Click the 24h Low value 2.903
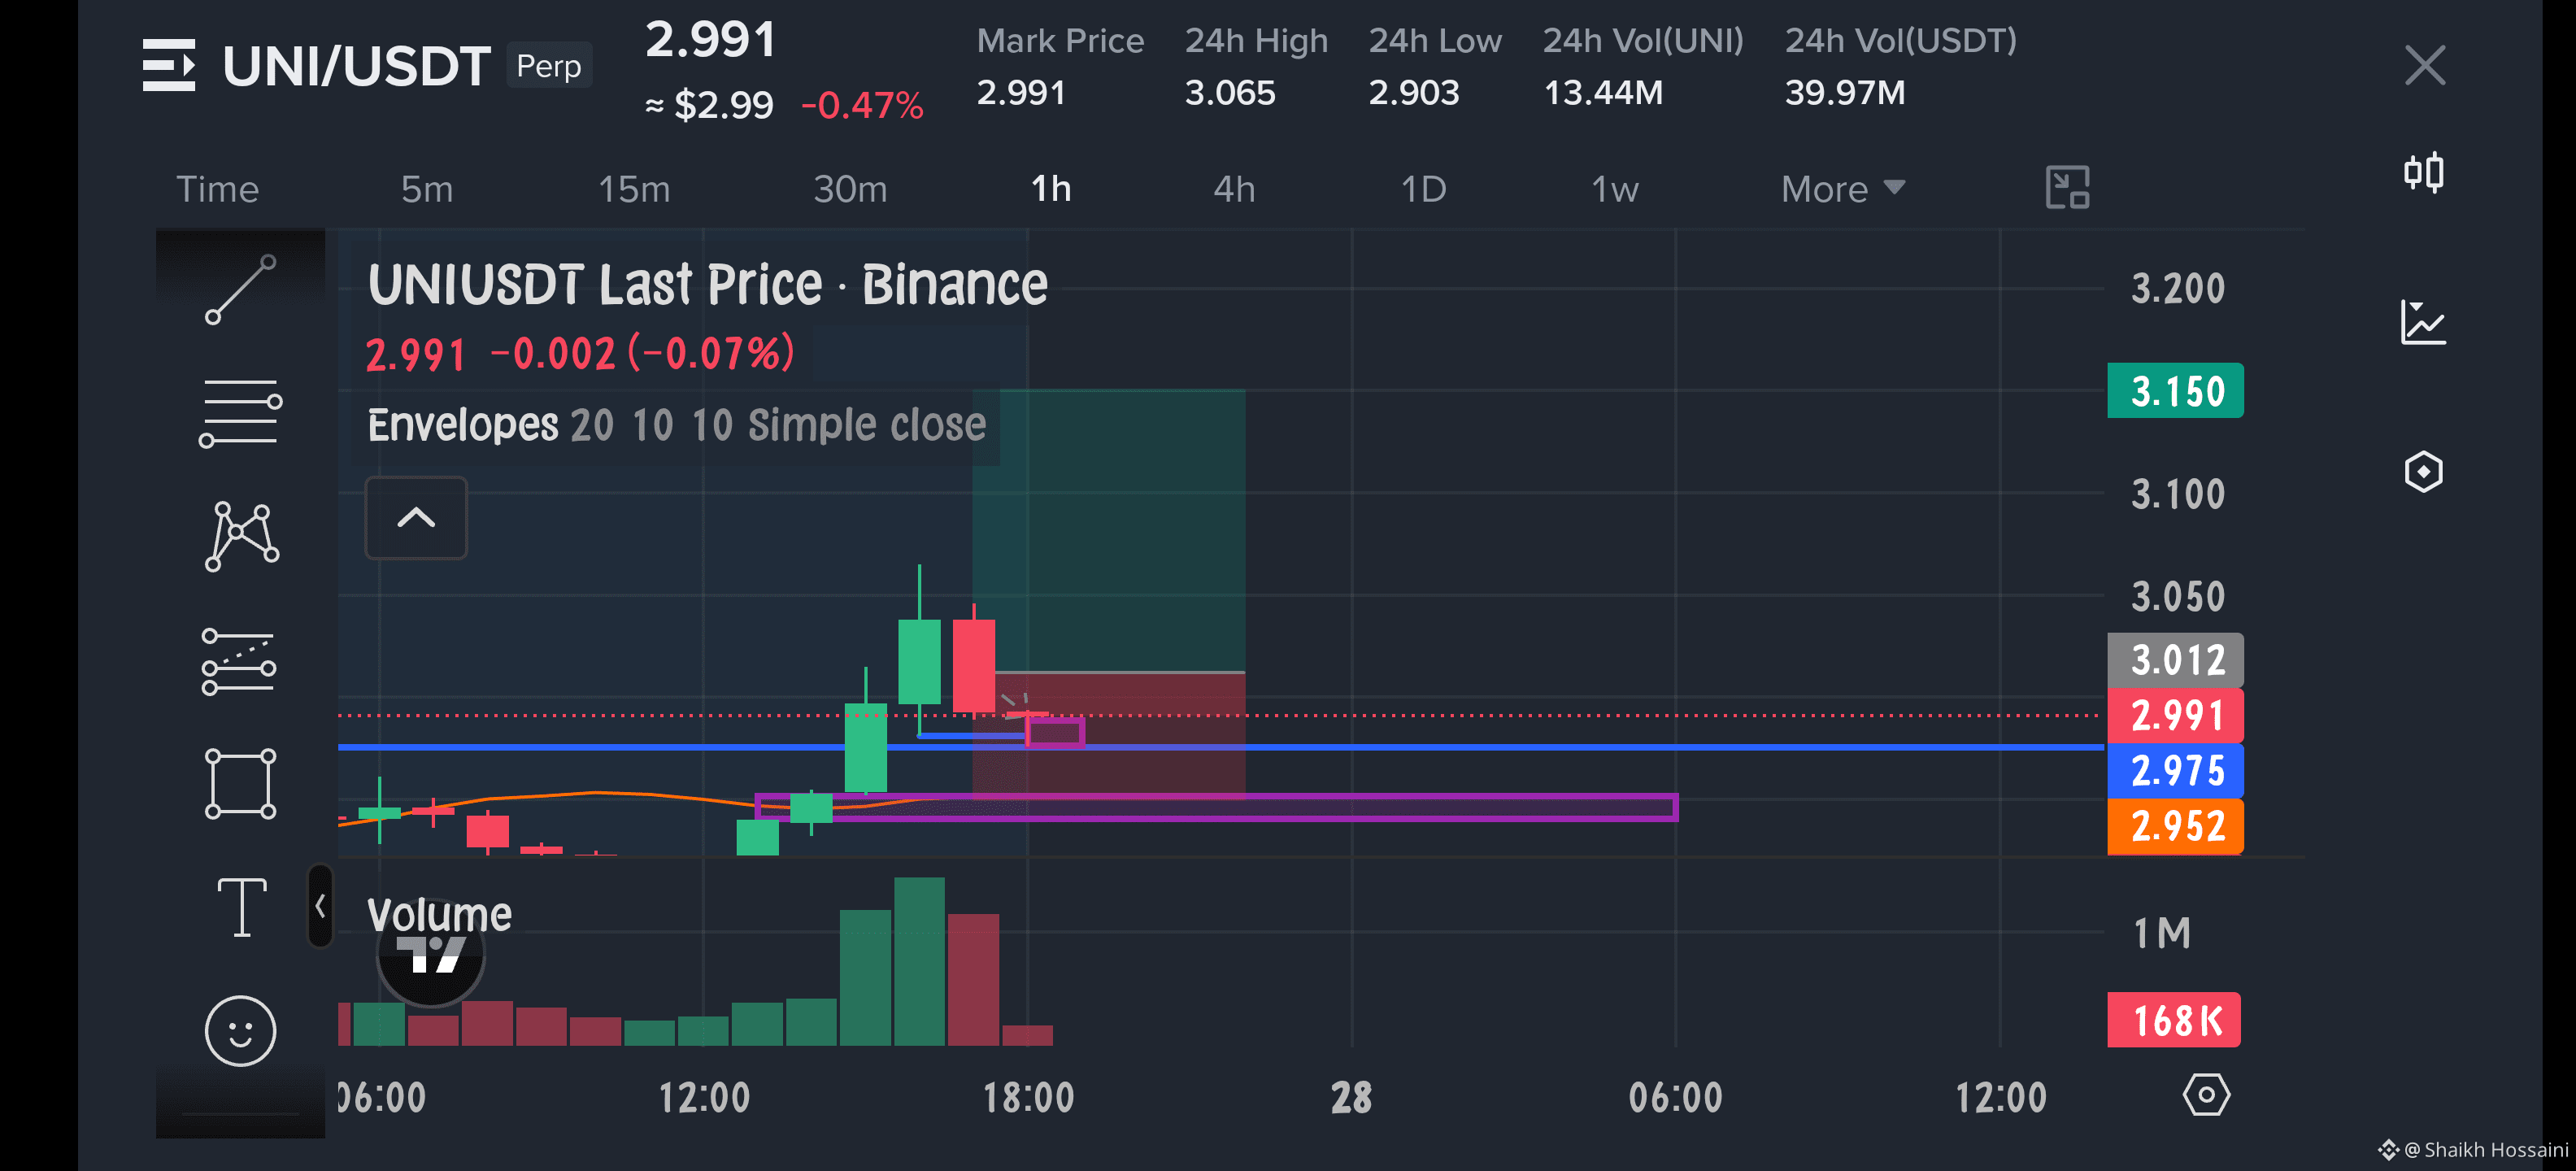This screenshot has height=1171, width=2576. pos(1413,92)
